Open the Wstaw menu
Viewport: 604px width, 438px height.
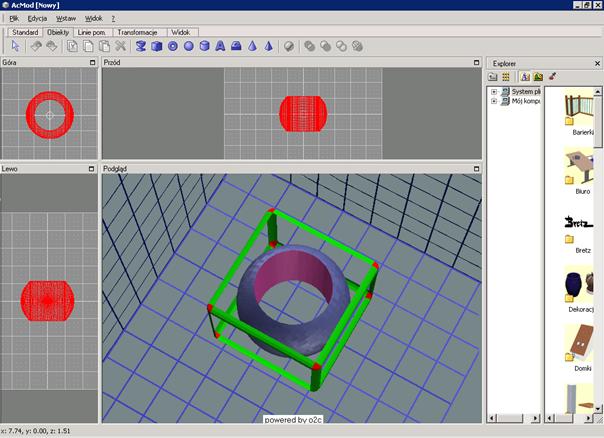(66, 18)
